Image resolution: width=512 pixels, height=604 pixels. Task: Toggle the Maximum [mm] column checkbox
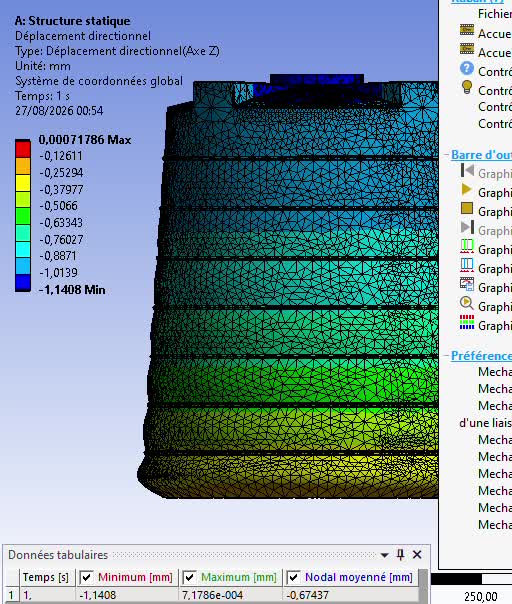coord(189,577)
